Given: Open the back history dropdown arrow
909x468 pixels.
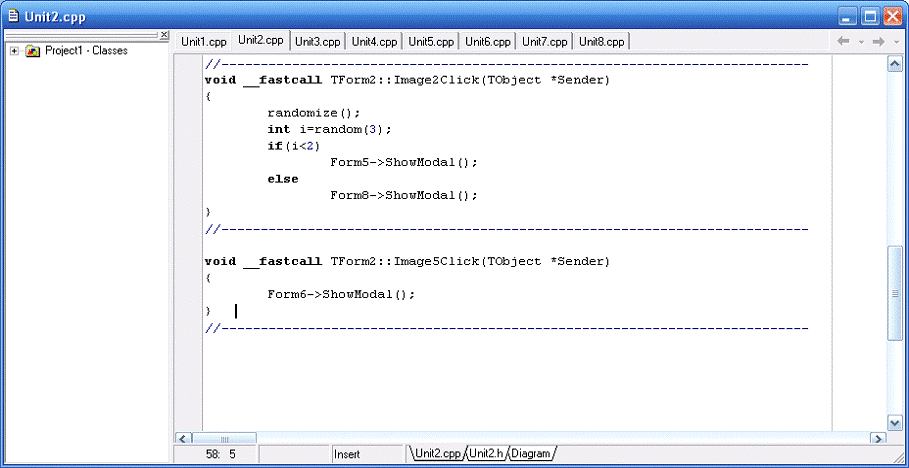Looking at the screenshot, I should [860, 42].
